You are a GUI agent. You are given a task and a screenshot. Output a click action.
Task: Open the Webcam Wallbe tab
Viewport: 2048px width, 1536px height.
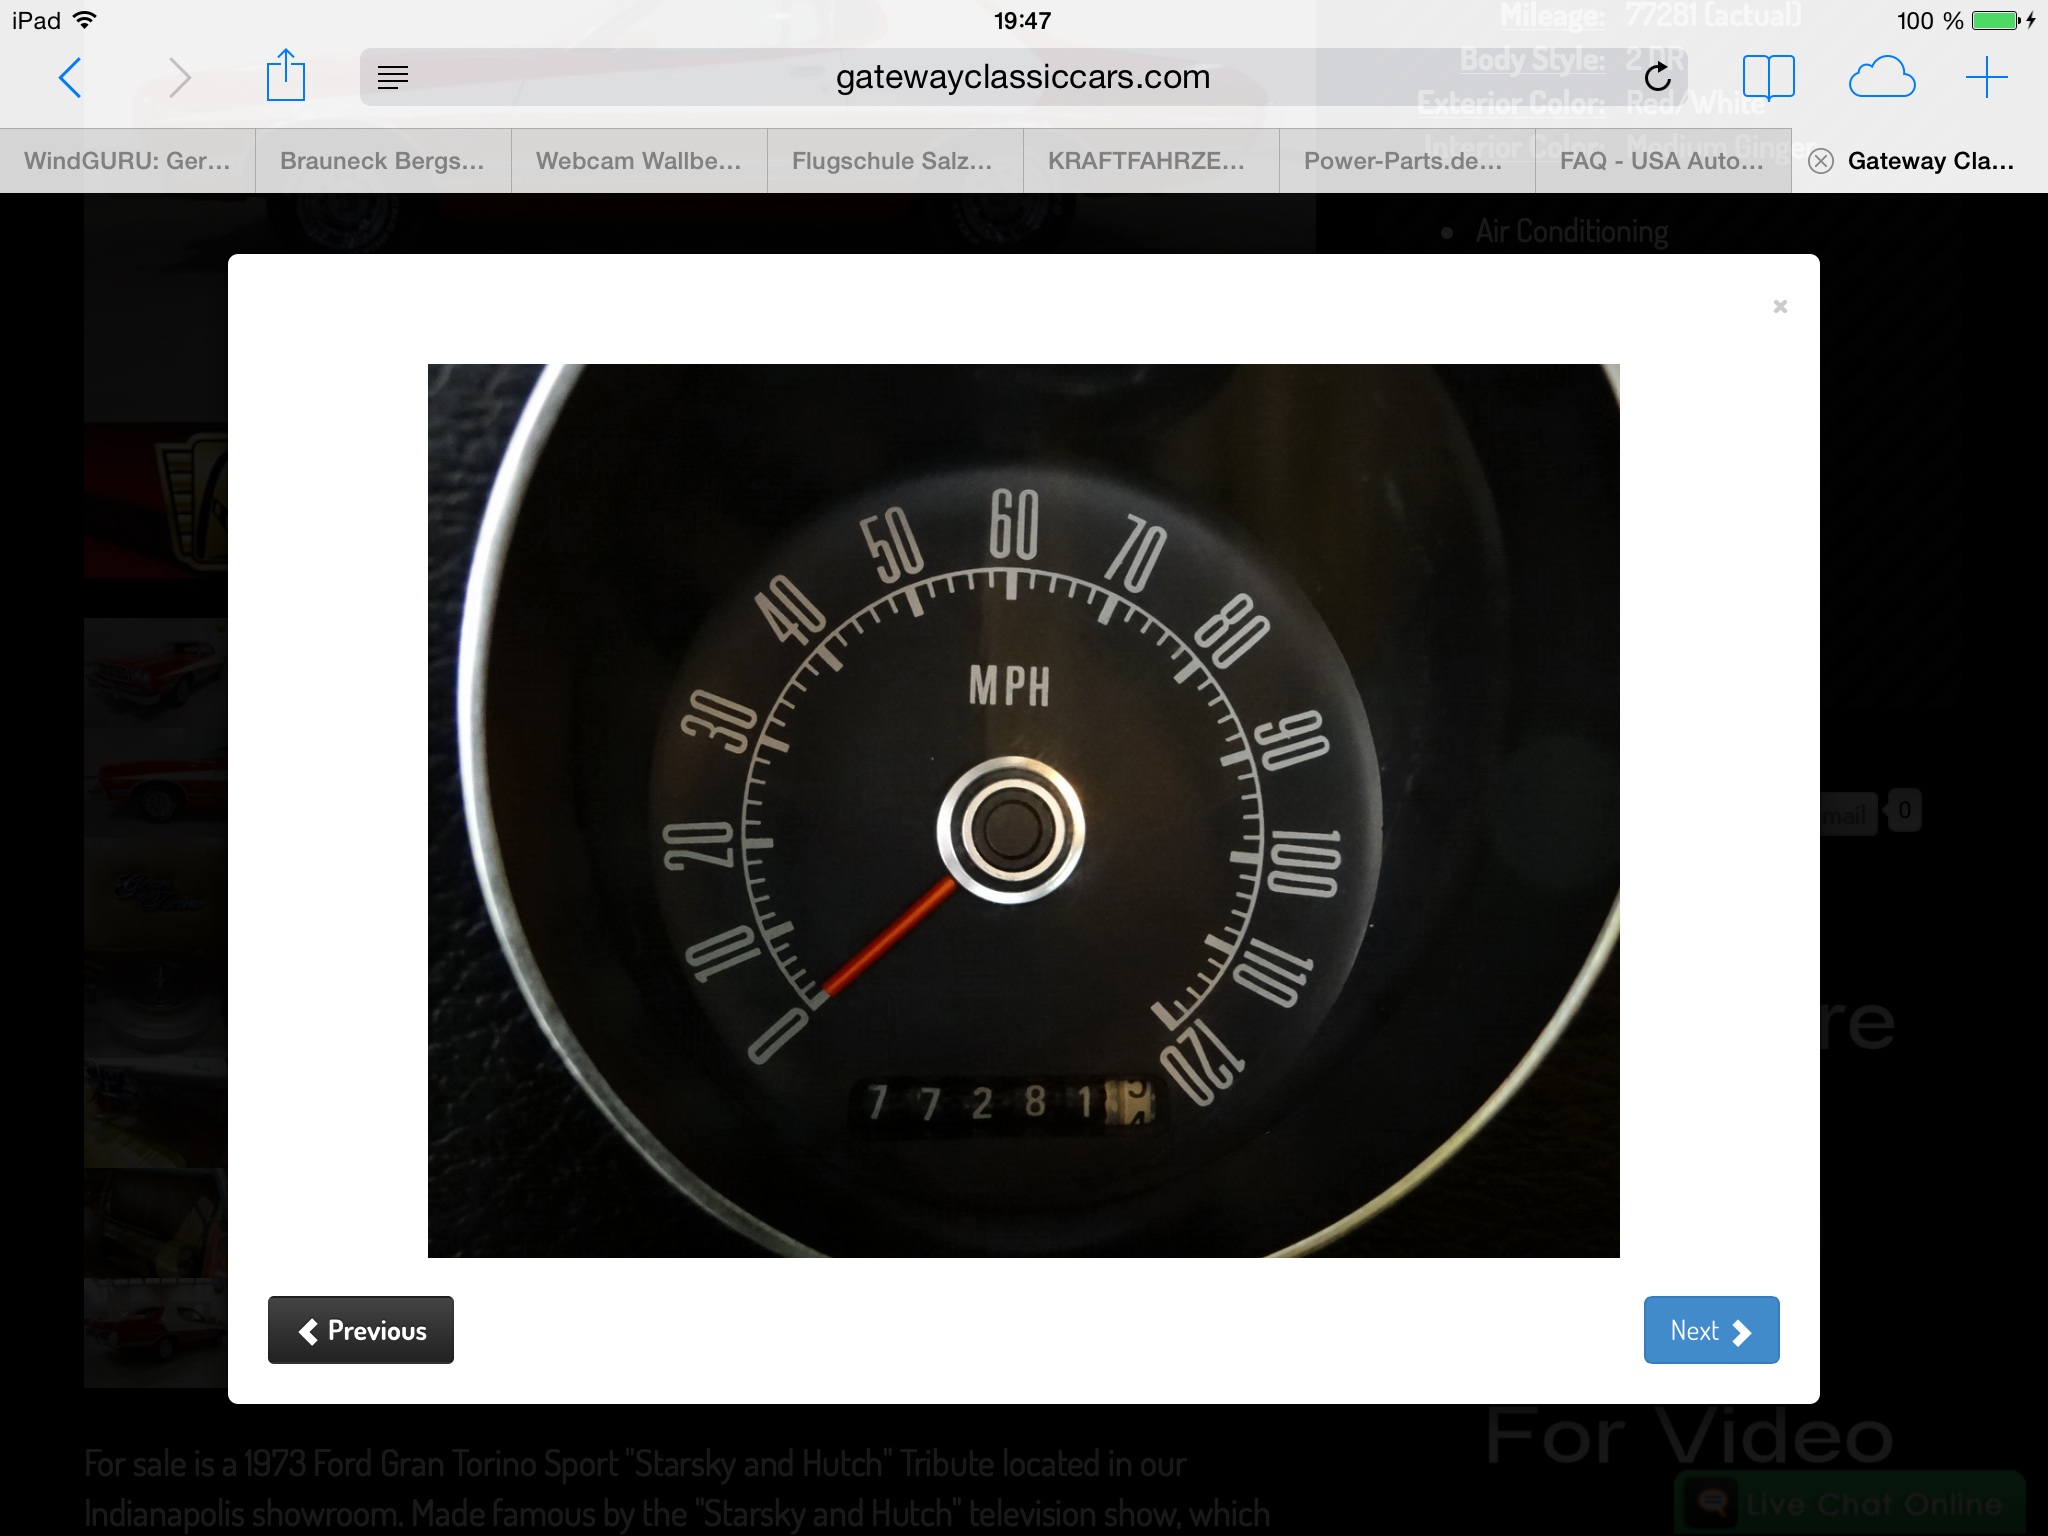pos(638,161)
